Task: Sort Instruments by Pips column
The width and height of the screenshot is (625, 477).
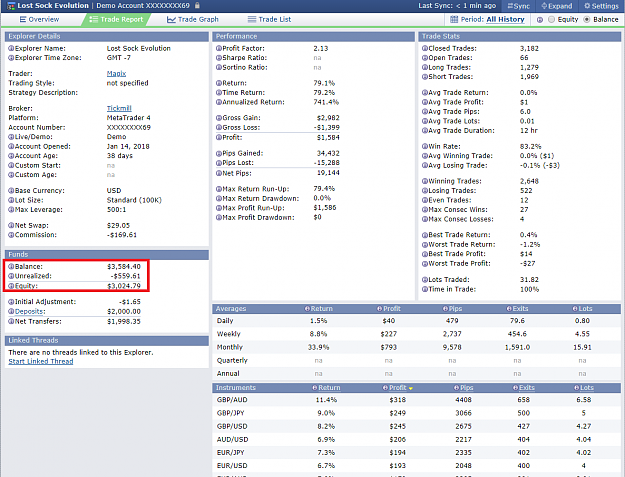Action: pos(467,387)
